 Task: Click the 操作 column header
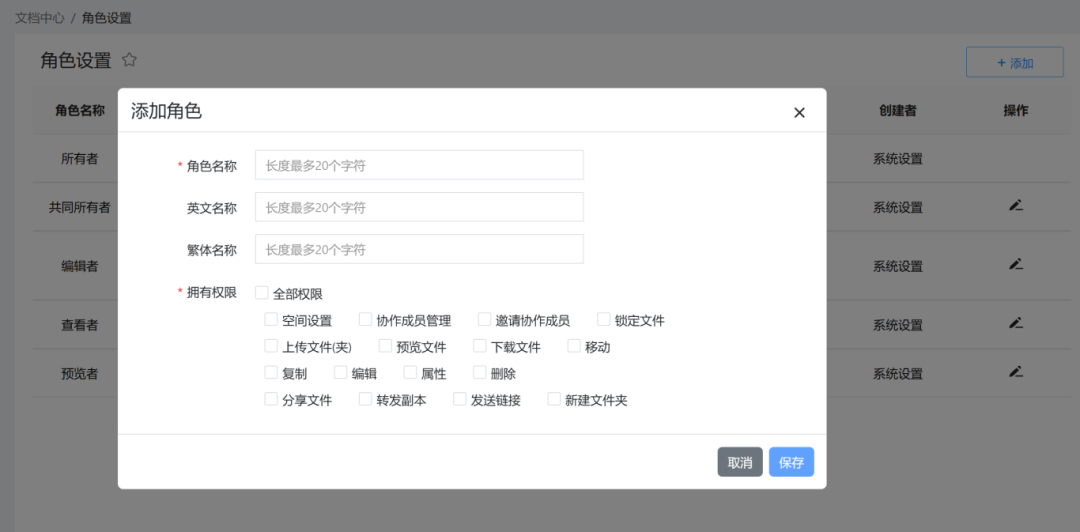1015,110
